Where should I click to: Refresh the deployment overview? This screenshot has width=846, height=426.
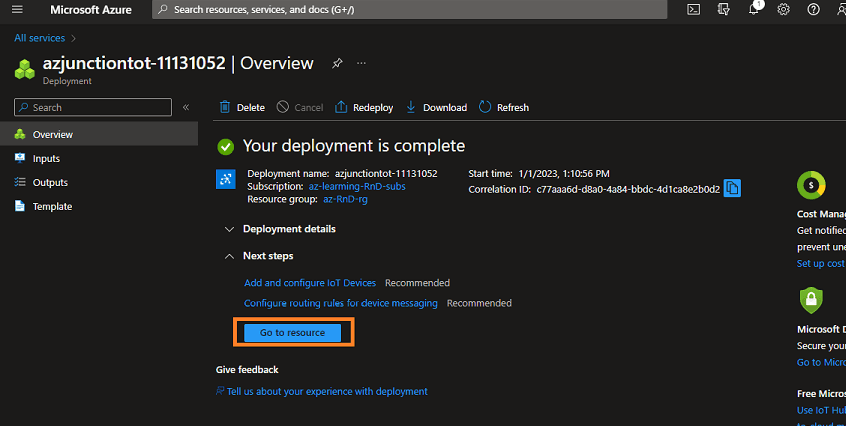tap(503, 107)
